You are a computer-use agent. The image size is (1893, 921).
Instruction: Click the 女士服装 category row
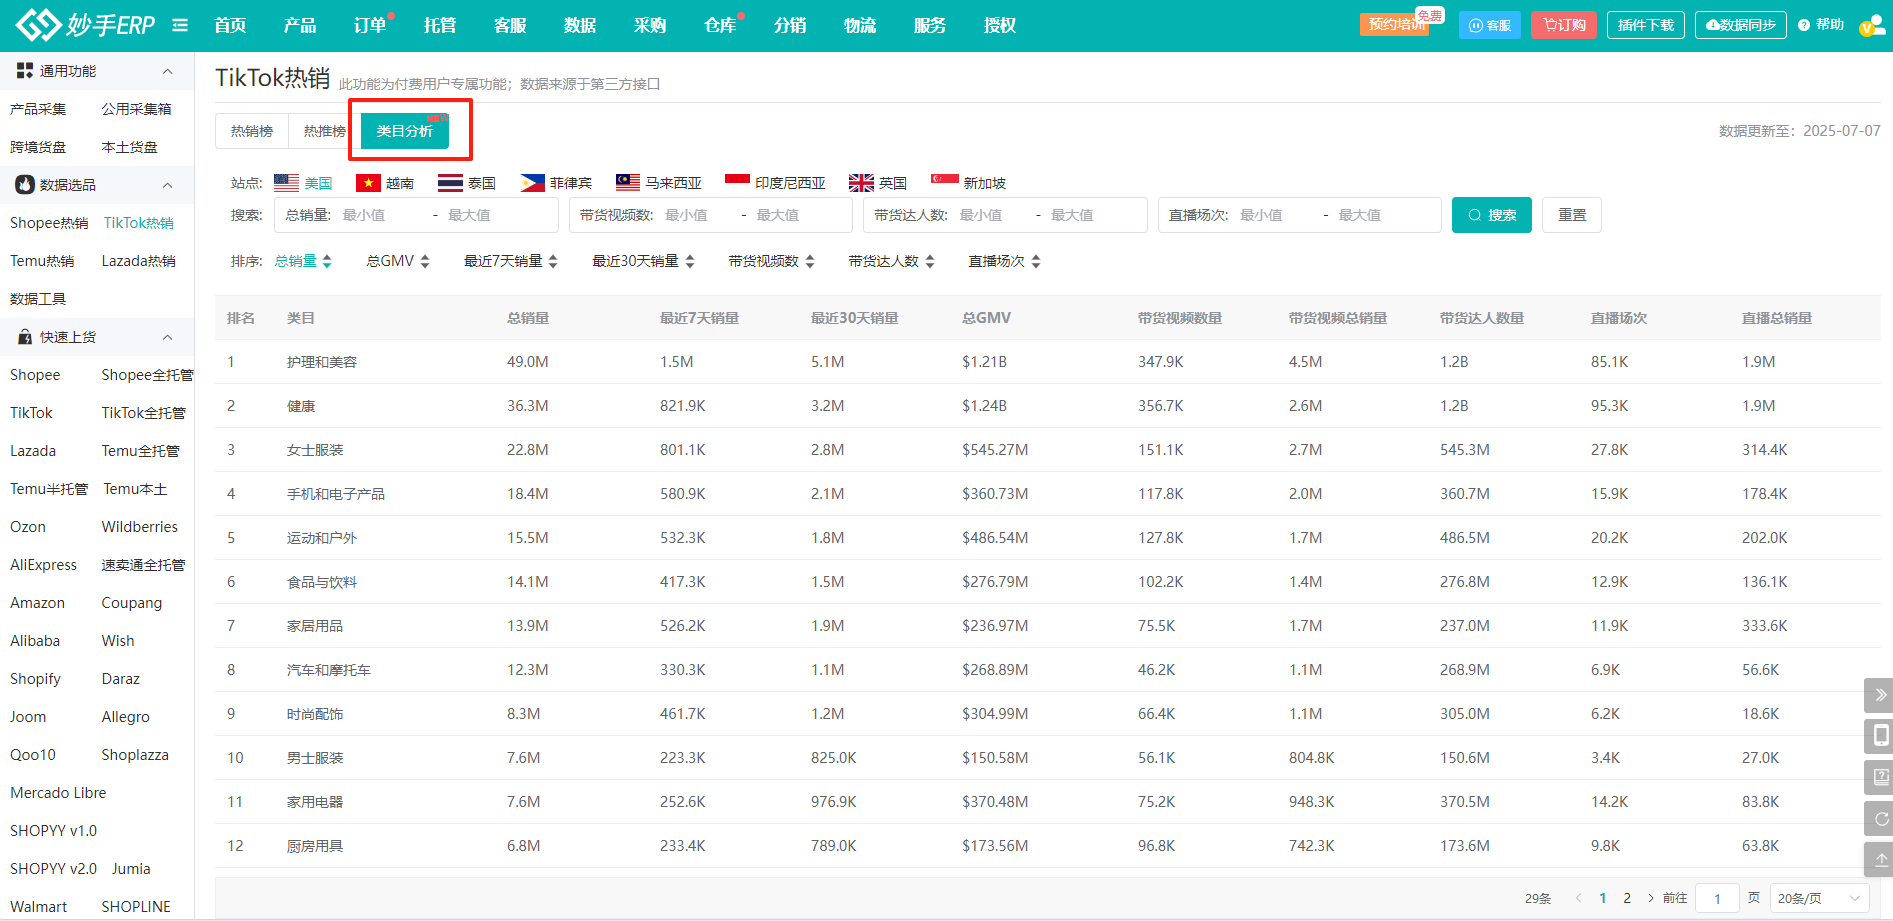(x=1047, y=450)
